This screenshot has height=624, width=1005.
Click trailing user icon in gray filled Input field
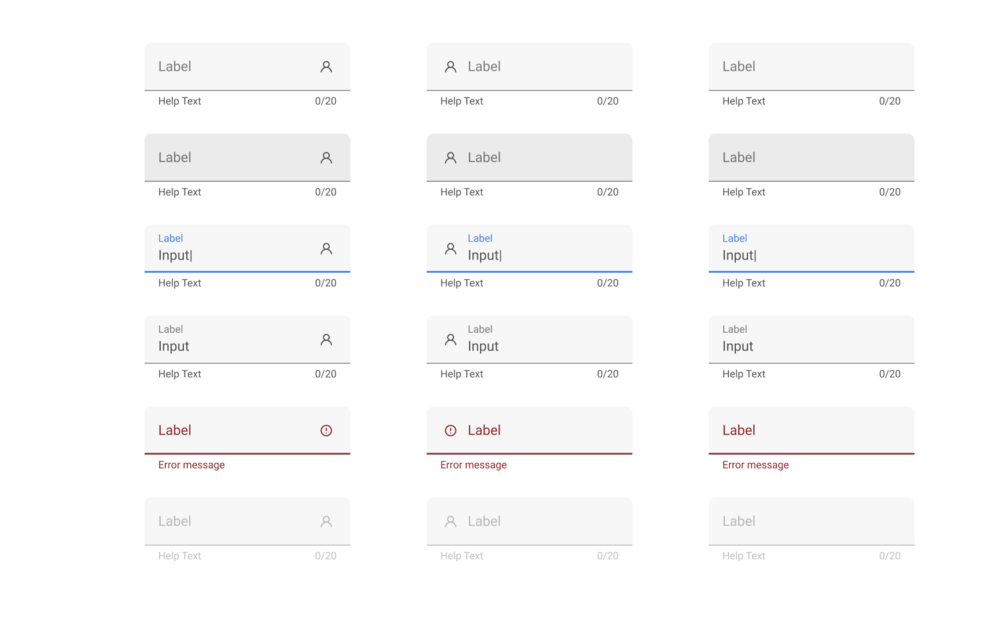click(326, 340)
